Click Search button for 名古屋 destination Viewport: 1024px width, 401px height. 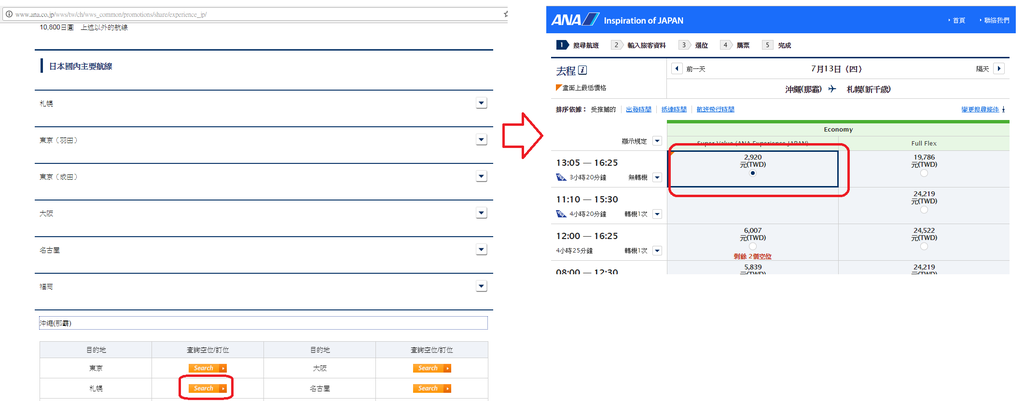click(x=432, y=389)
